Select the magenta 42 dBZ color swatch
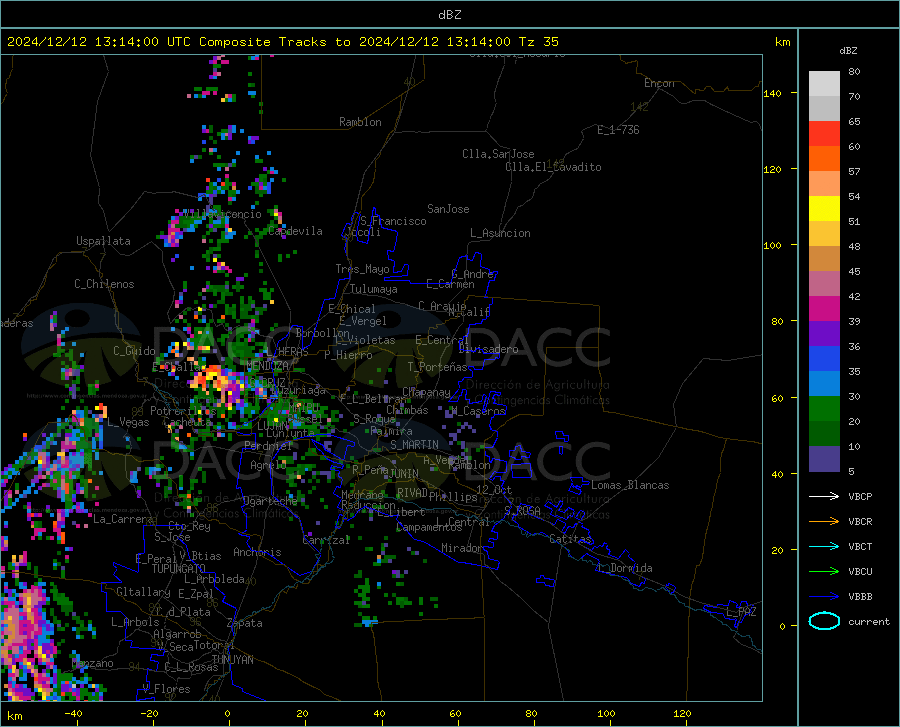 click(824, 309)
